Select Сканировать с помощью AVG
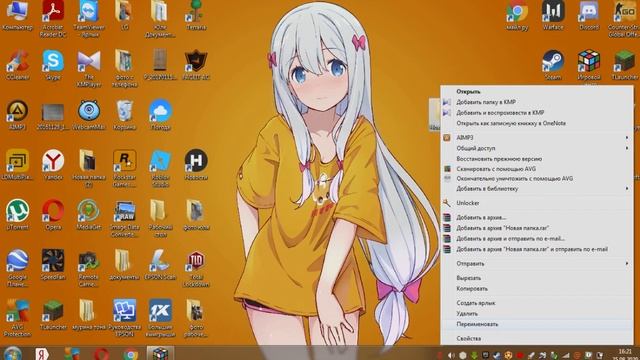 [537, 169]
